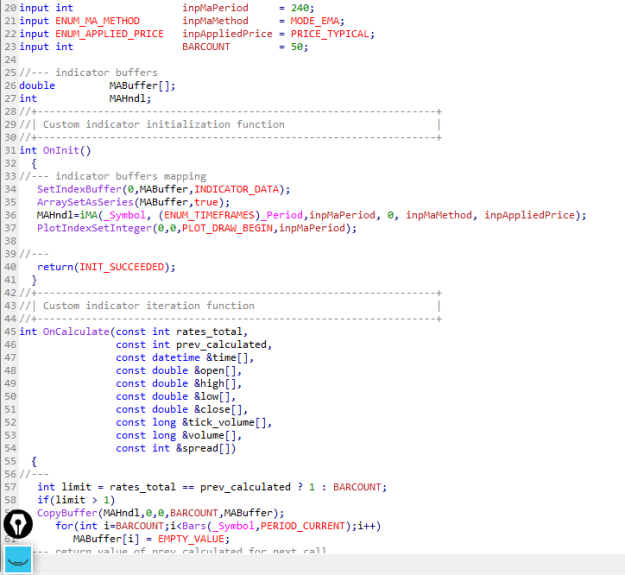Click inpMaMethod argument on line 36
The height and width of the screenshot is (575, 625).
click(x=439, y=215)
